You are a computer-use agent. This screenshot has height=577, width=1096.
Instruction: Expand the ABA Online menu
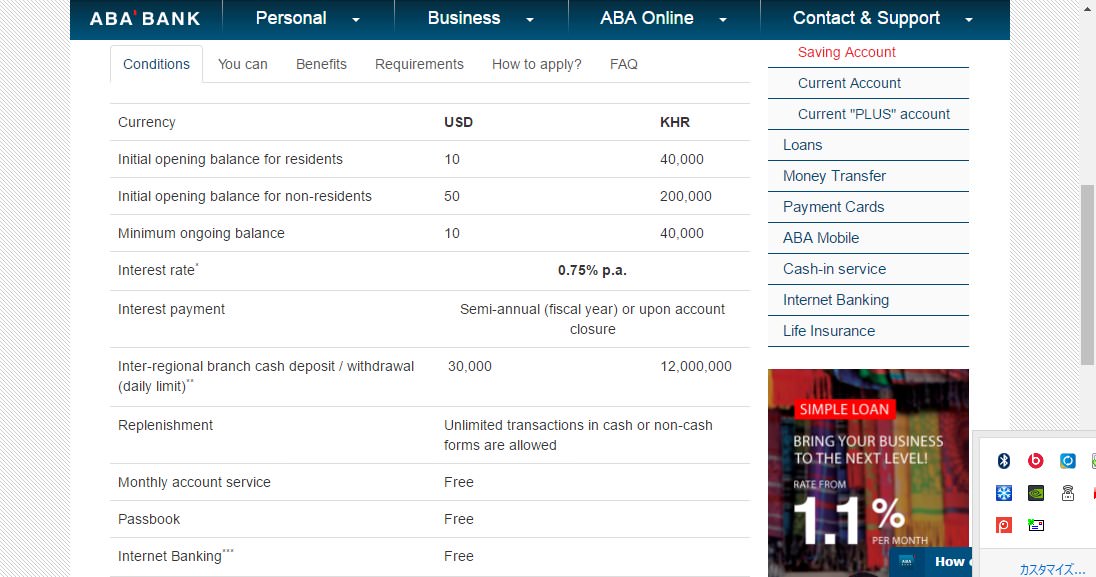663,19
